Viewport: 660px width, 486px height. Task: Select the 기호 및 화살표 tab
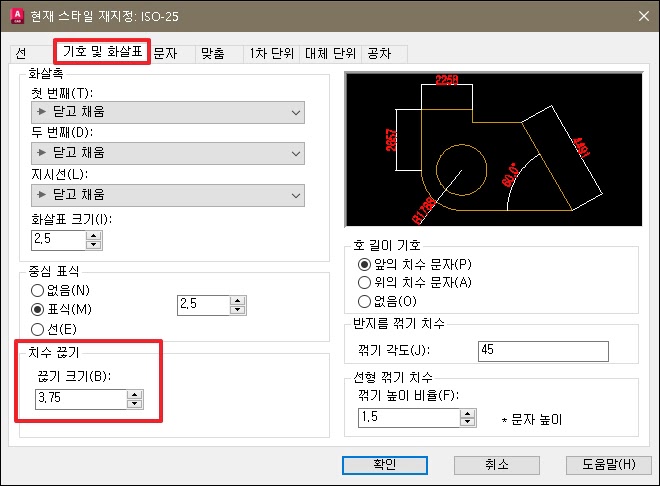pyautogui.click(x=102, y=52)
